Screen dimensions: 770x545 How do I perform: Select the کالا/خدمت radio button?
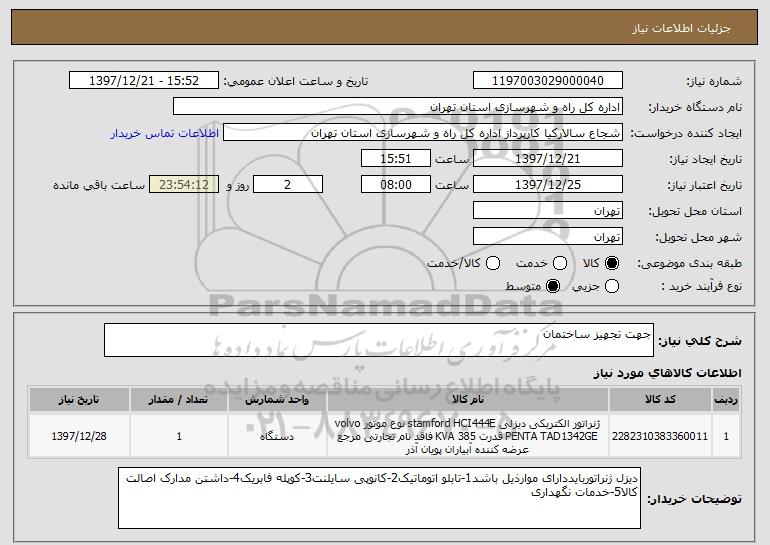click(x=493, y=263)
